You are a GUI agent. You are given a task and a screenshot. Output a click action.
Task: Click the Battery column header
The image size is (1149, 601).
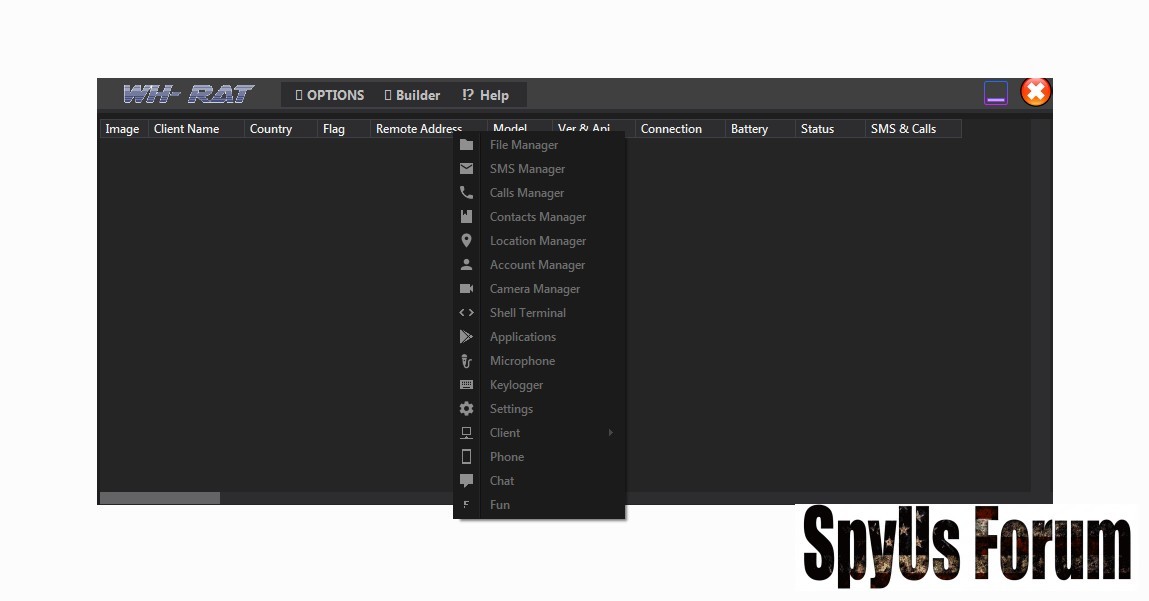(x=749, y=129)
